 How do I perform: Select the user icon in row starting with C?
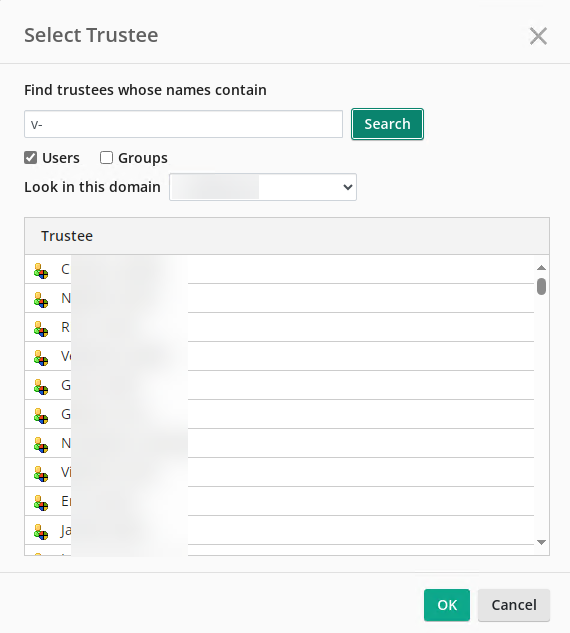coord(41,271)
